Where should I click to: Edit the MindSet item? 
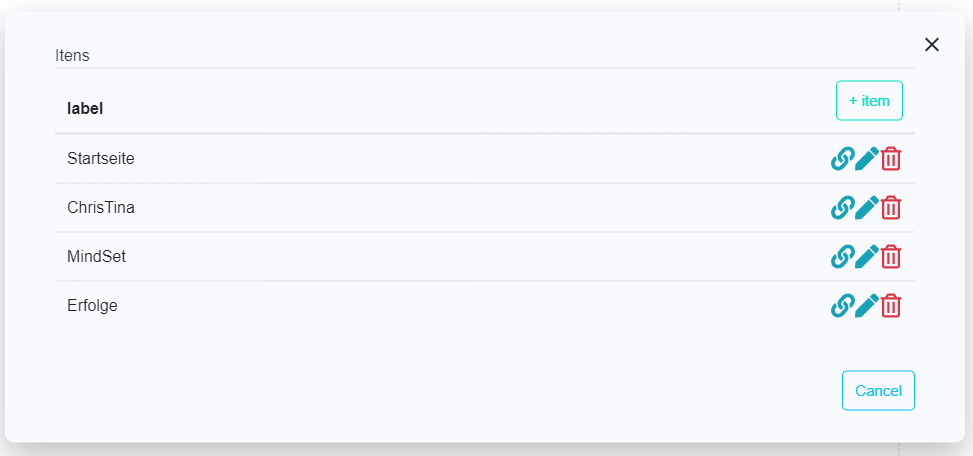866,257
